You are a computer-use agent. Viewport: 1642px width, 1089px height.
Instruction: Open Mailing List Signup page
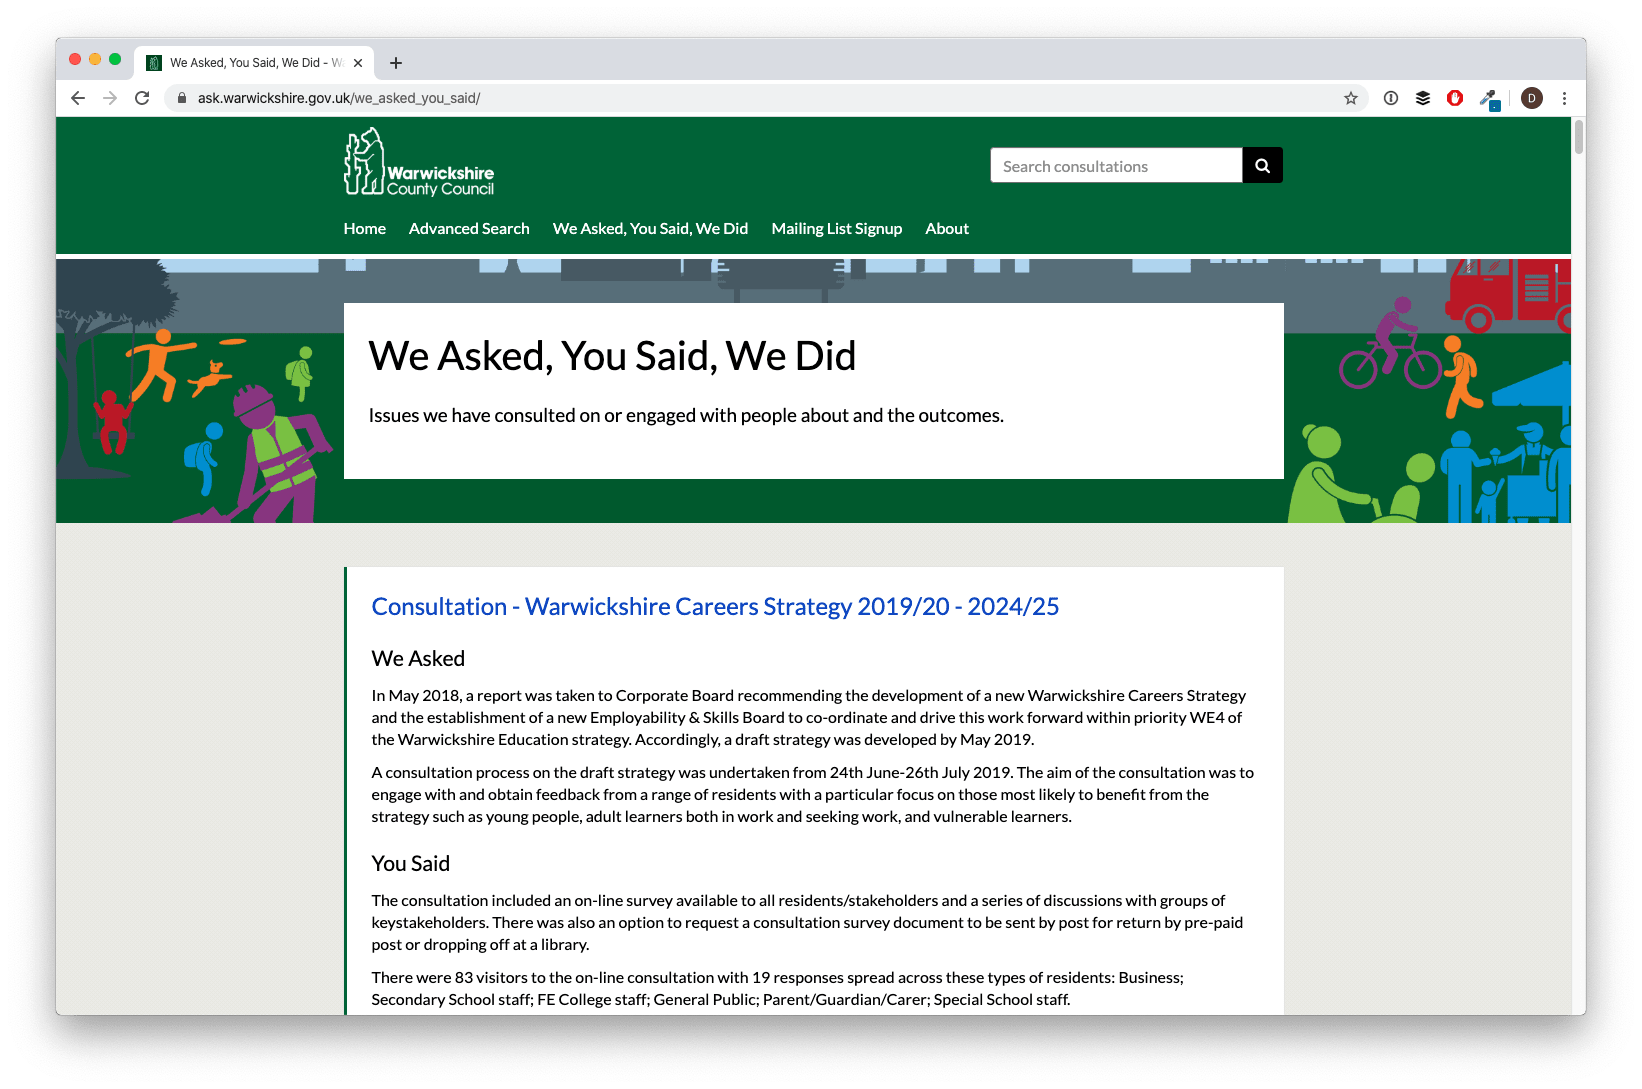pos(837,229)
